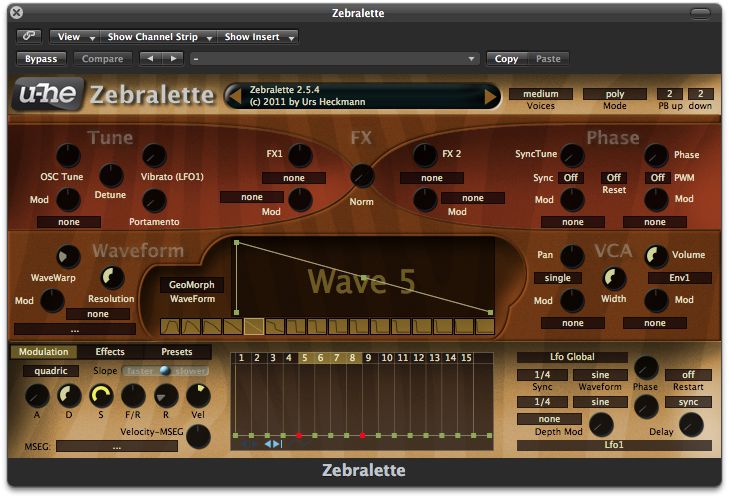Open the Show Insert dropdown

pos(258,36)
